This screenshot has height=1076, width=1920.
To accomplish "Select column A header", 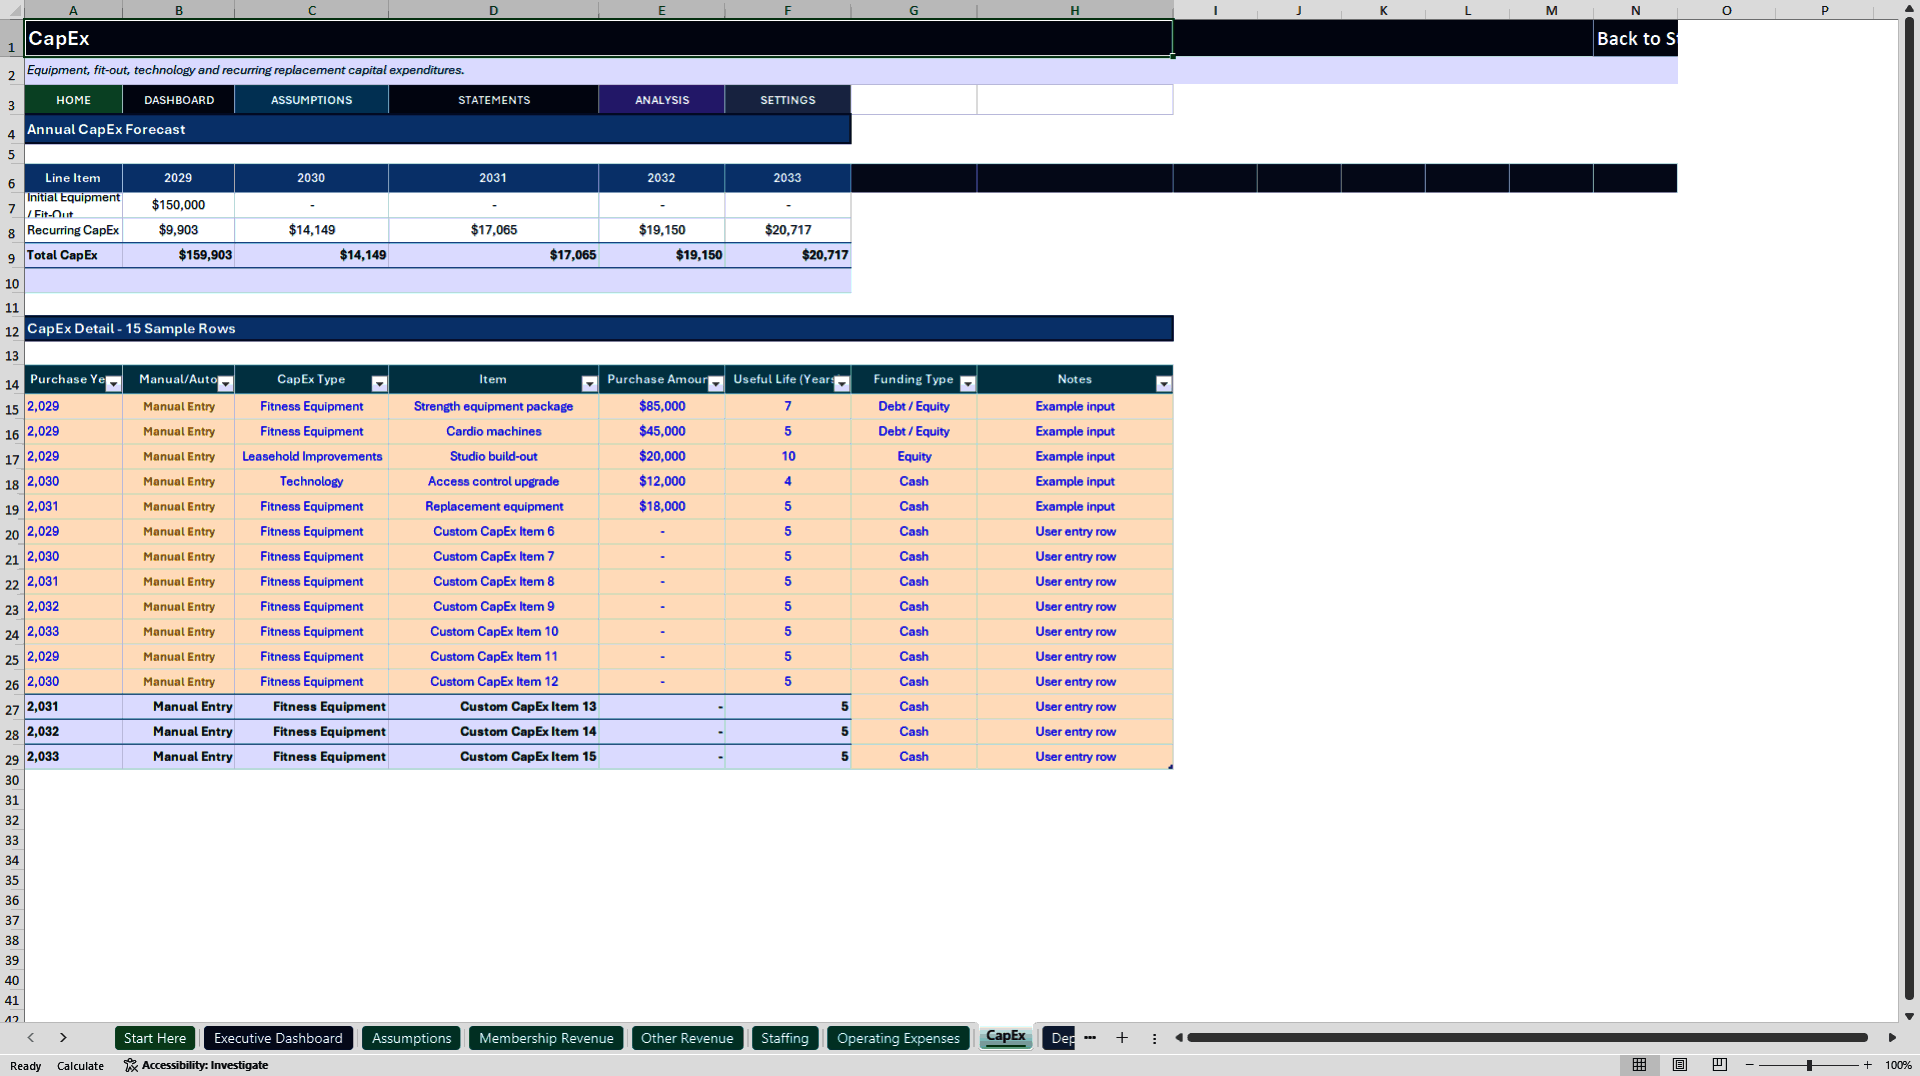I will pos(73,10).
